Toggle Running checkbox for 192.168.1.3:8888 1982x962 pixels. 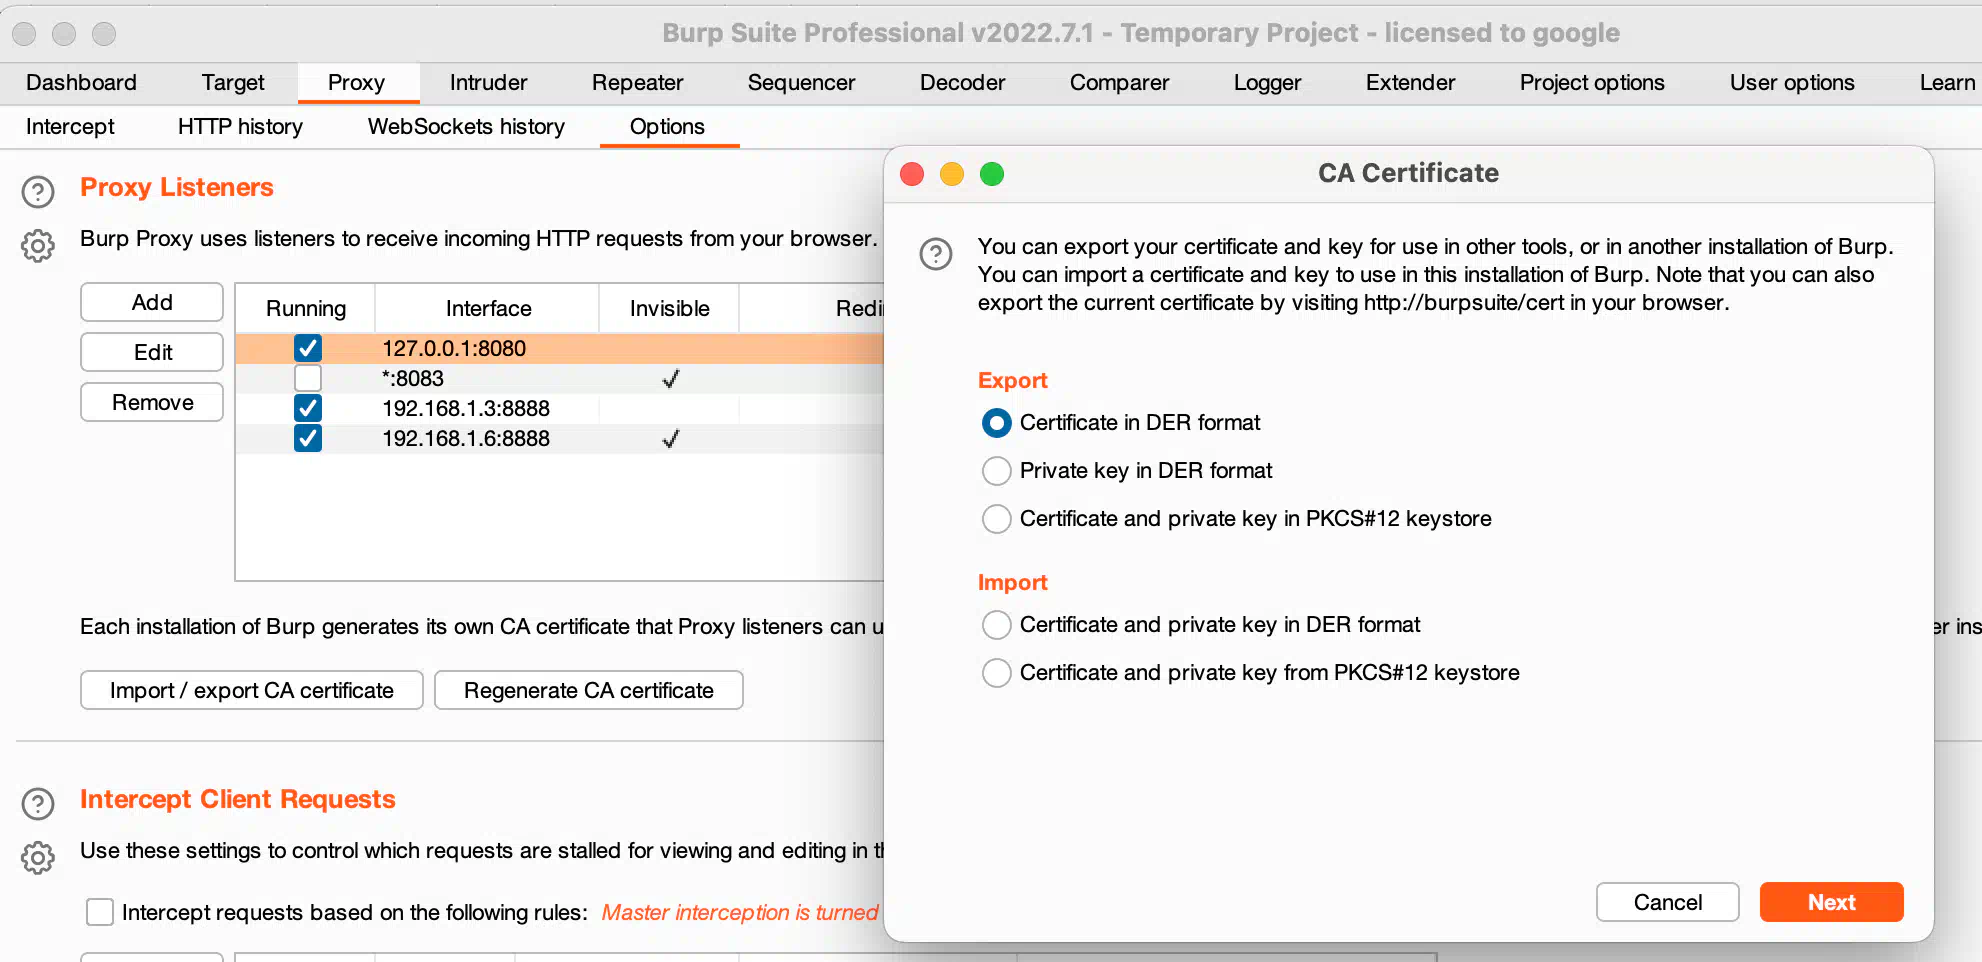click(x=308, y=408)
